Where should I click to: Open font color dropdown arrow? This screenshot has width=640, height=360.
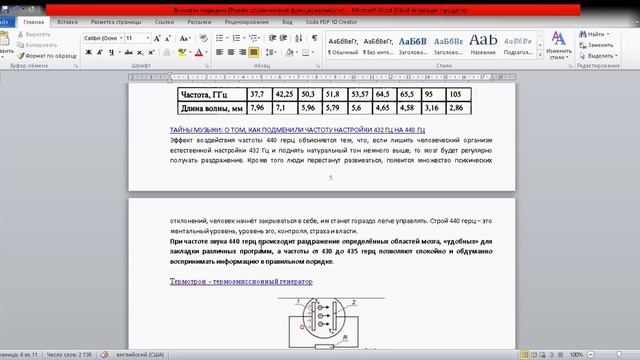[206, 52]
